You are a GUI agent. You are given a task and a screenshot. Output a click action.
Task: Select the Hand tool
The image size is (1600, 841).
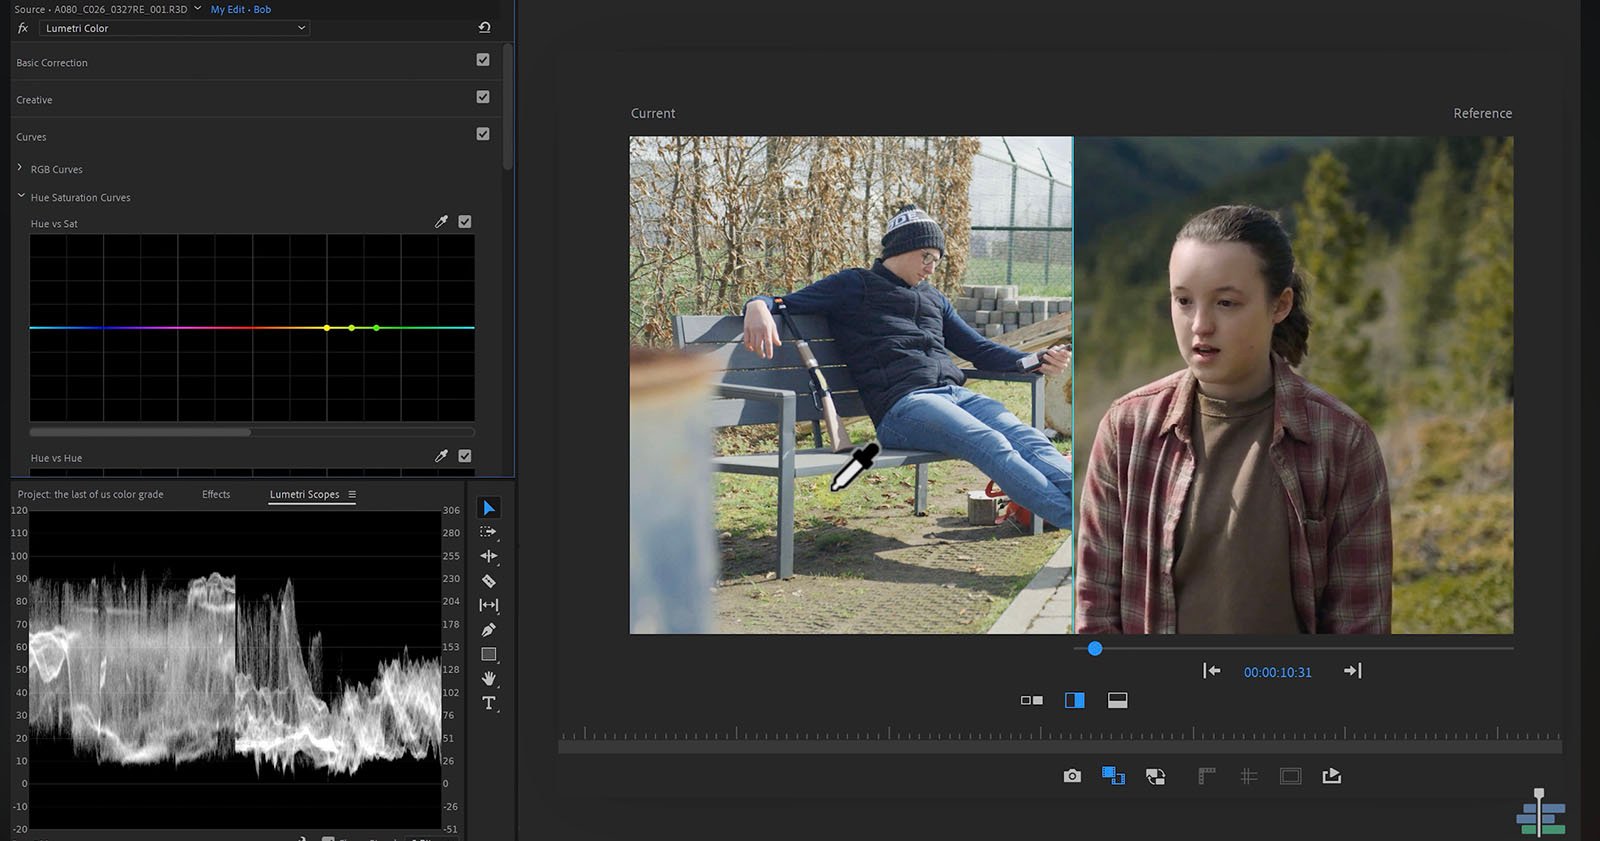(488, 679)
